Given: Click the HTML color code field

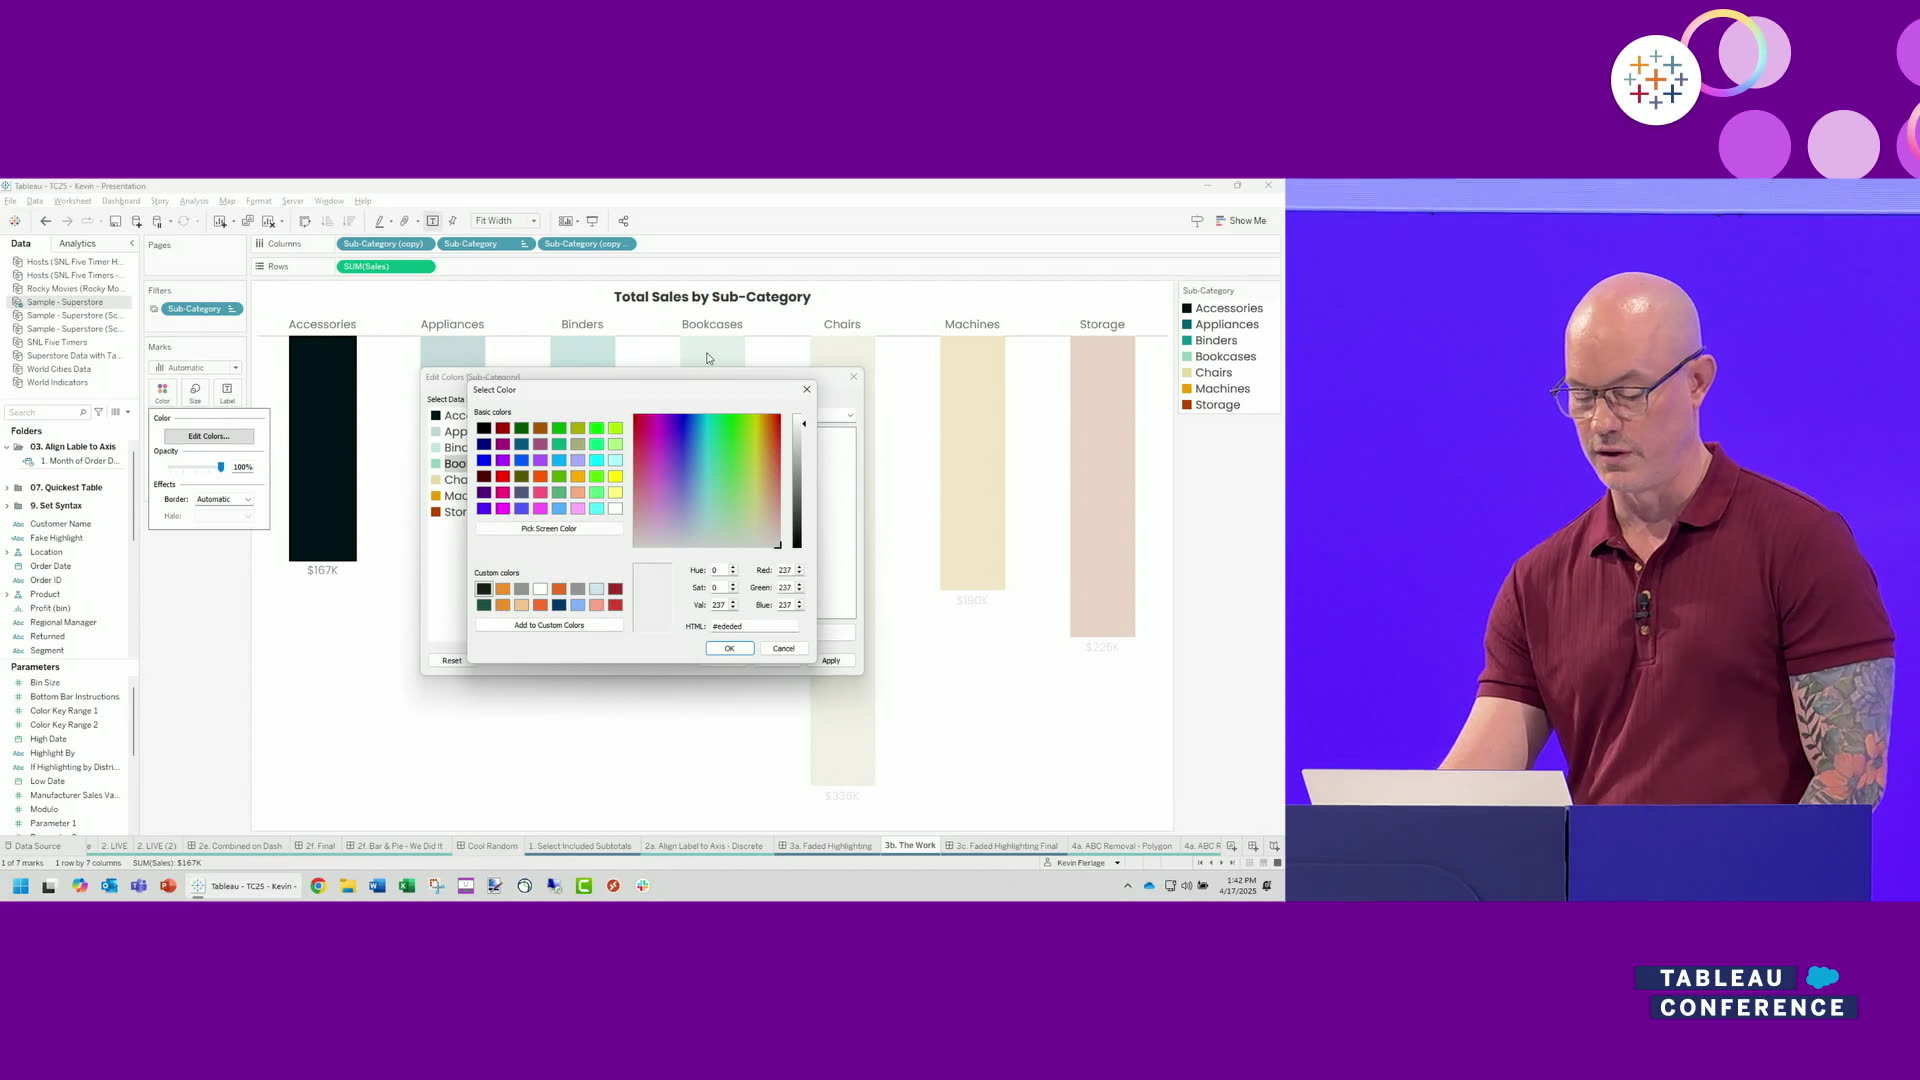Looking at the screenshot, I should 754,626.
